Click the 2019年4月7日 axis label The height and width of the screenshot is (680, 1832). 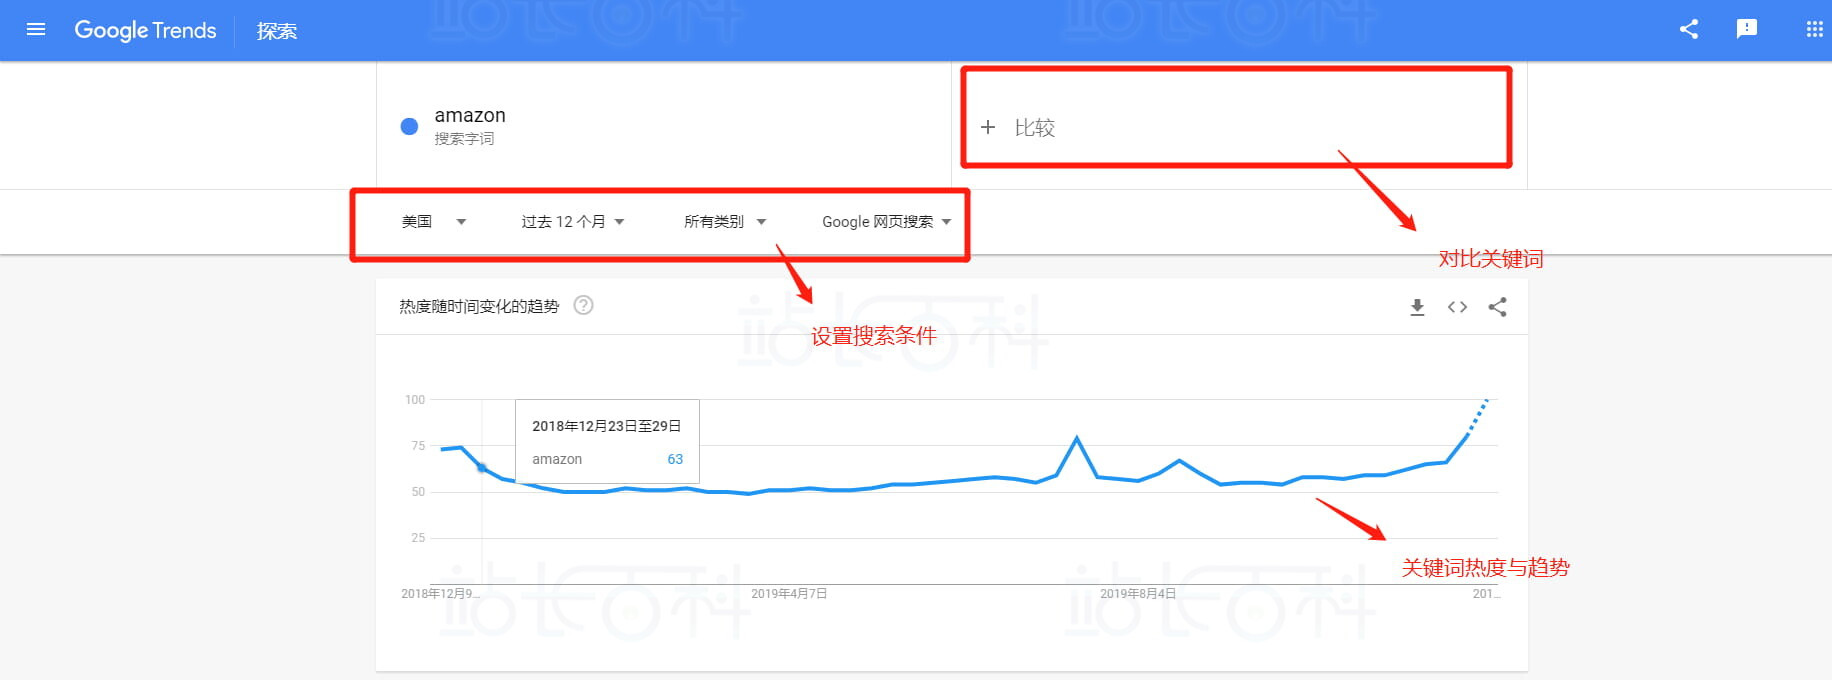tap(789, 594)
